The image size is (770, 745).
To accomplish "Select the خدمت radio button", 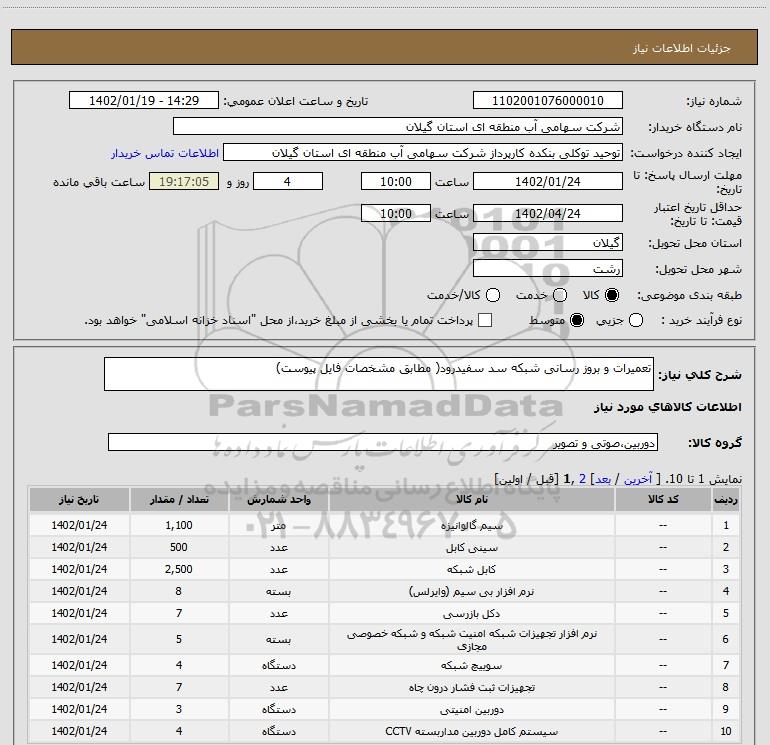I will [x=560, y=295].
